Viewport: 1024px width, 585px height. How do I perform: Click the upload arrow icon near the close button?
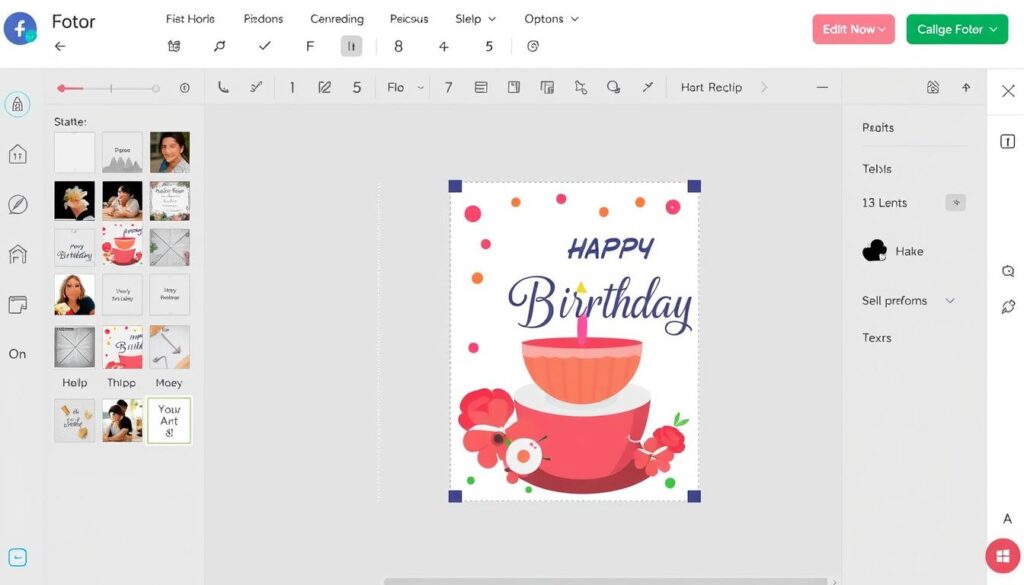click(966, 87)
